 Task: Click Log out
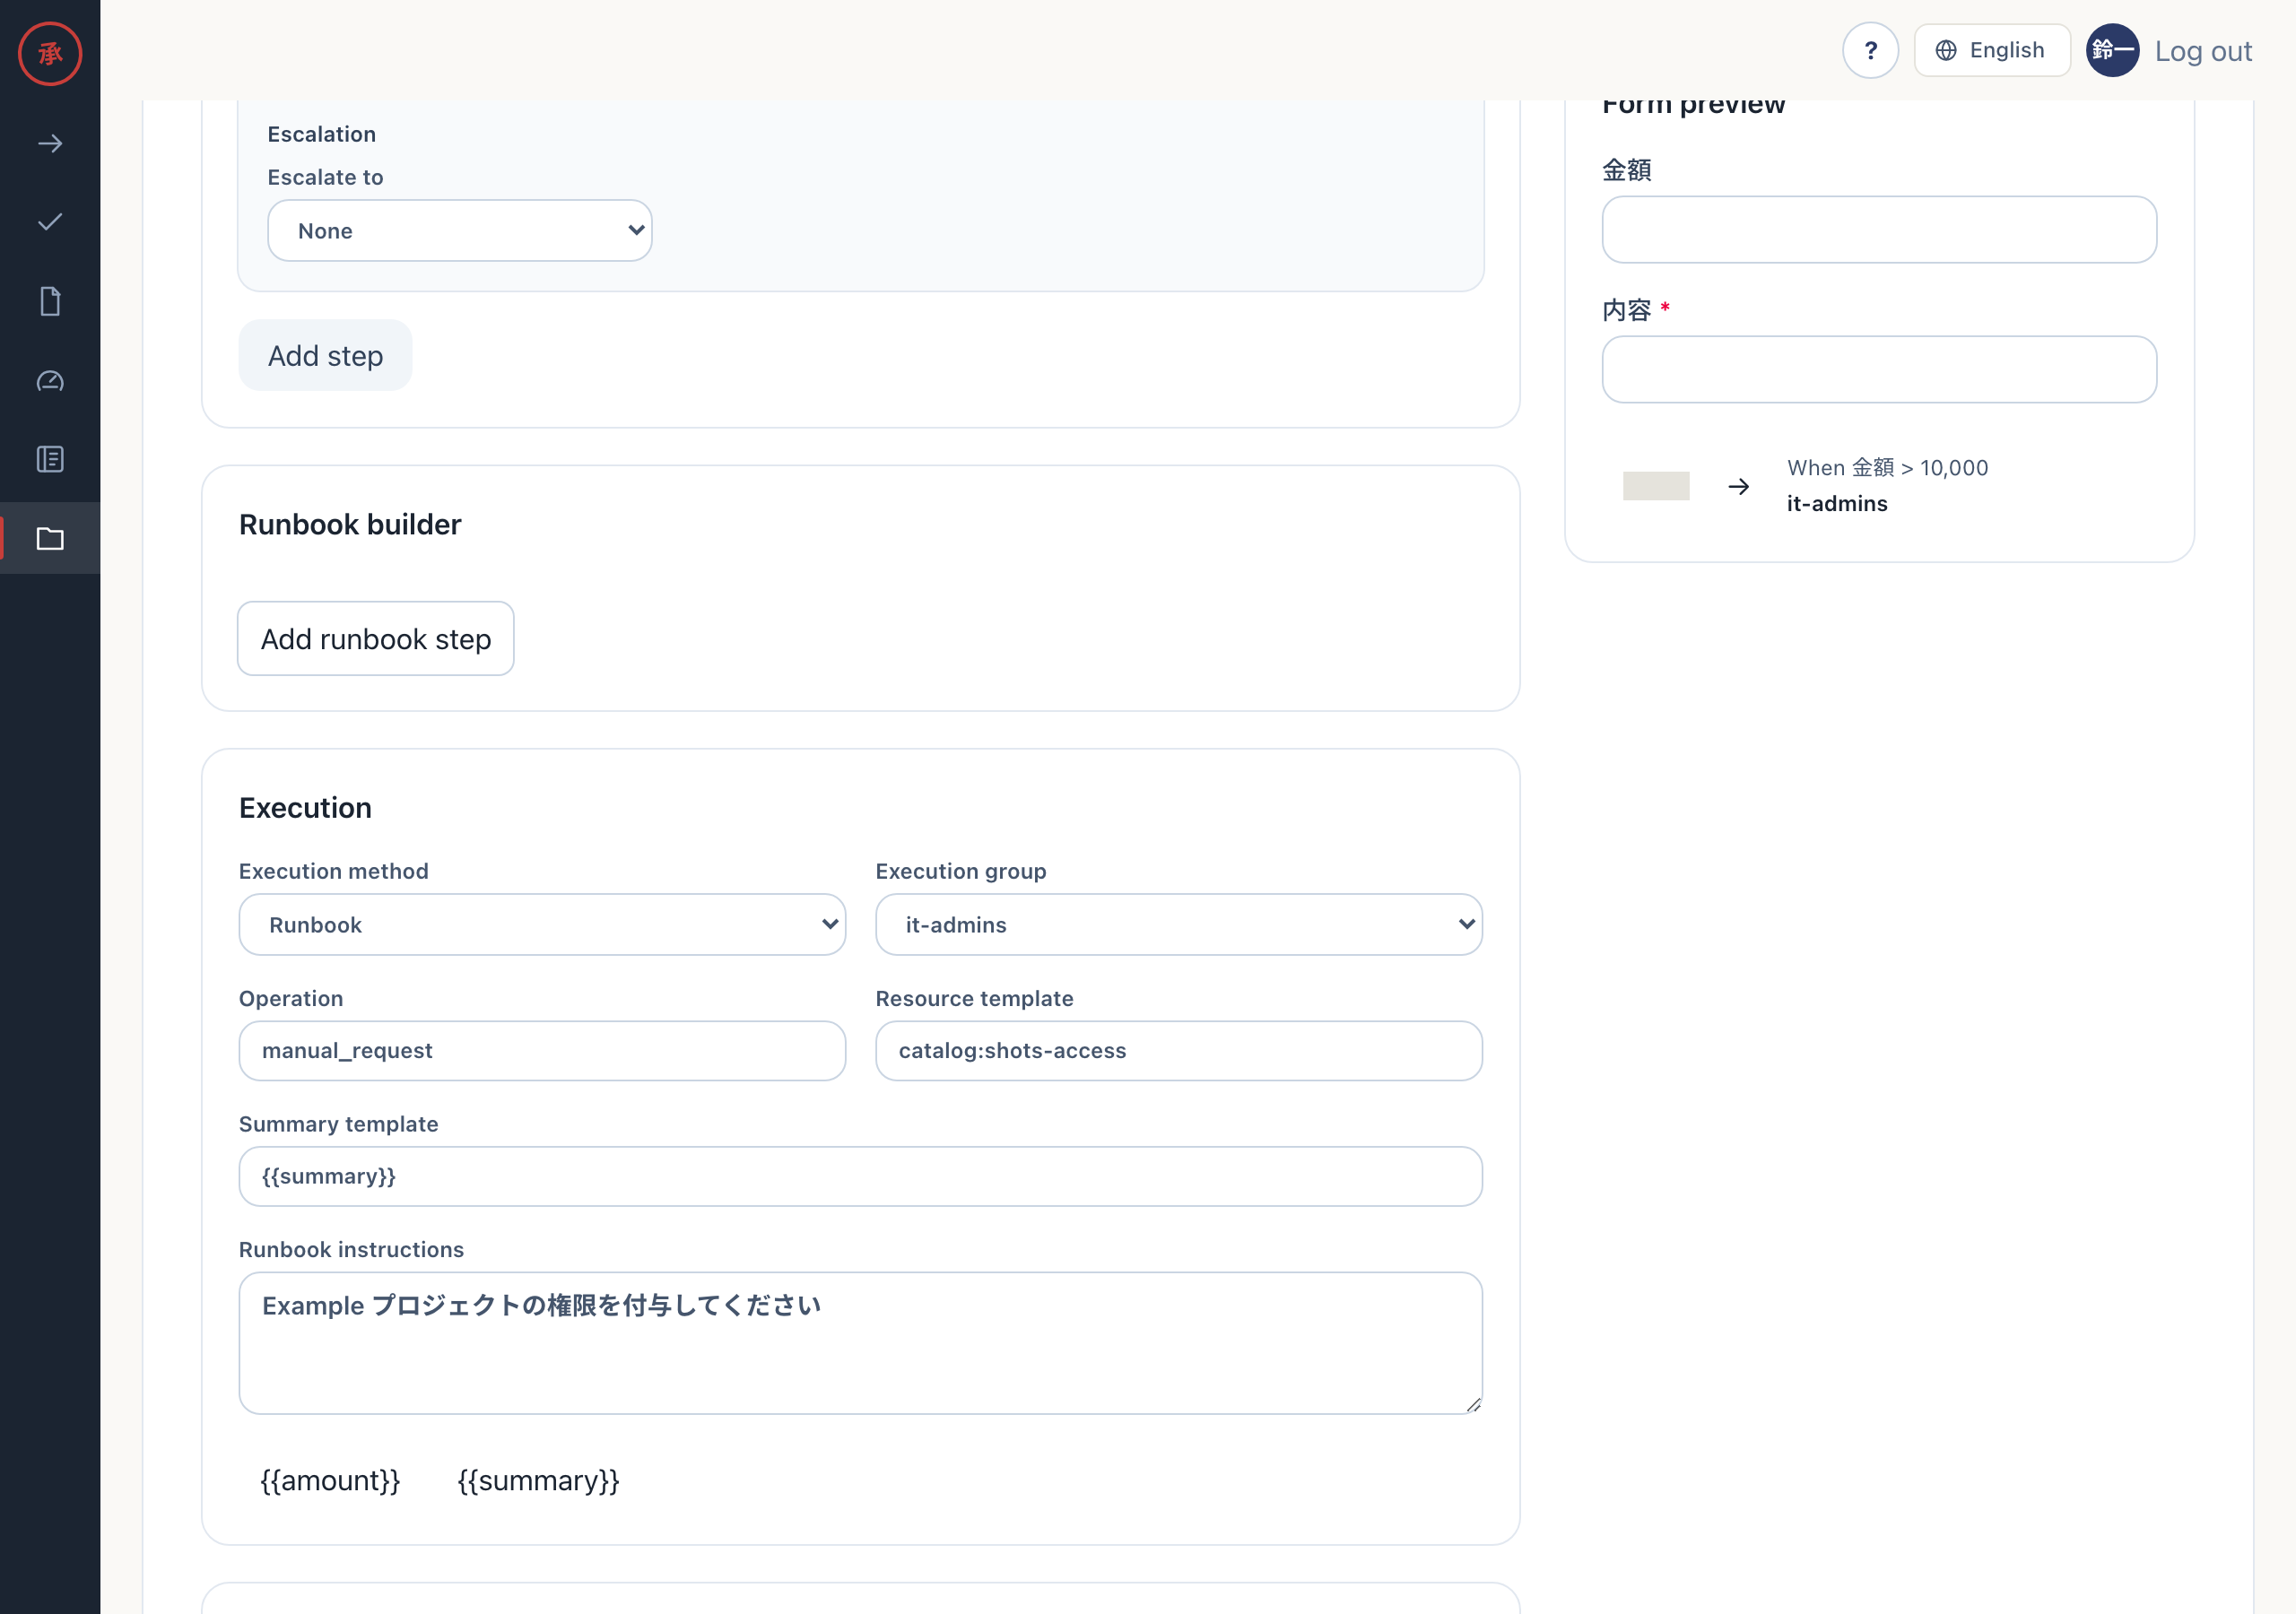tap(2203, 51)
